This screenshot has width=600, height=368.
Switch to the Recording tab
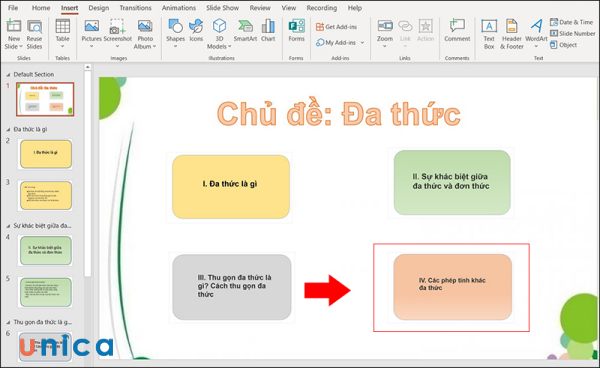[322, 8]
